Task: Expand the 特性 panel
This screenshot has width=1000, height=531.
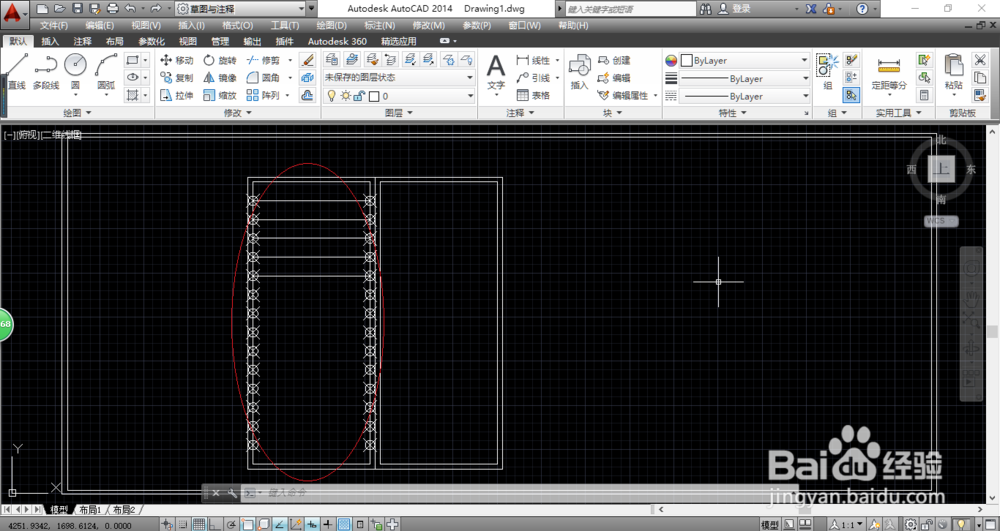Action: tap(732, 113)
